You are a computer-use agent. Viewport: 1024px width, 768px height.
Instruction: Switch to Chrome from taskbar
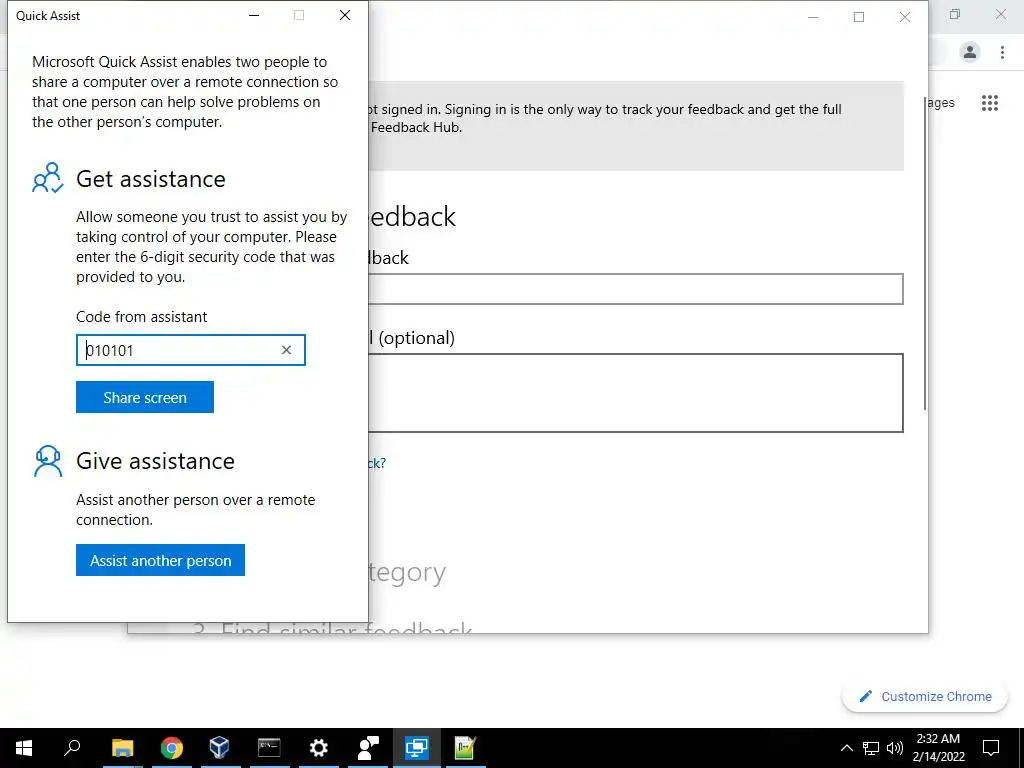coord(172,748)
